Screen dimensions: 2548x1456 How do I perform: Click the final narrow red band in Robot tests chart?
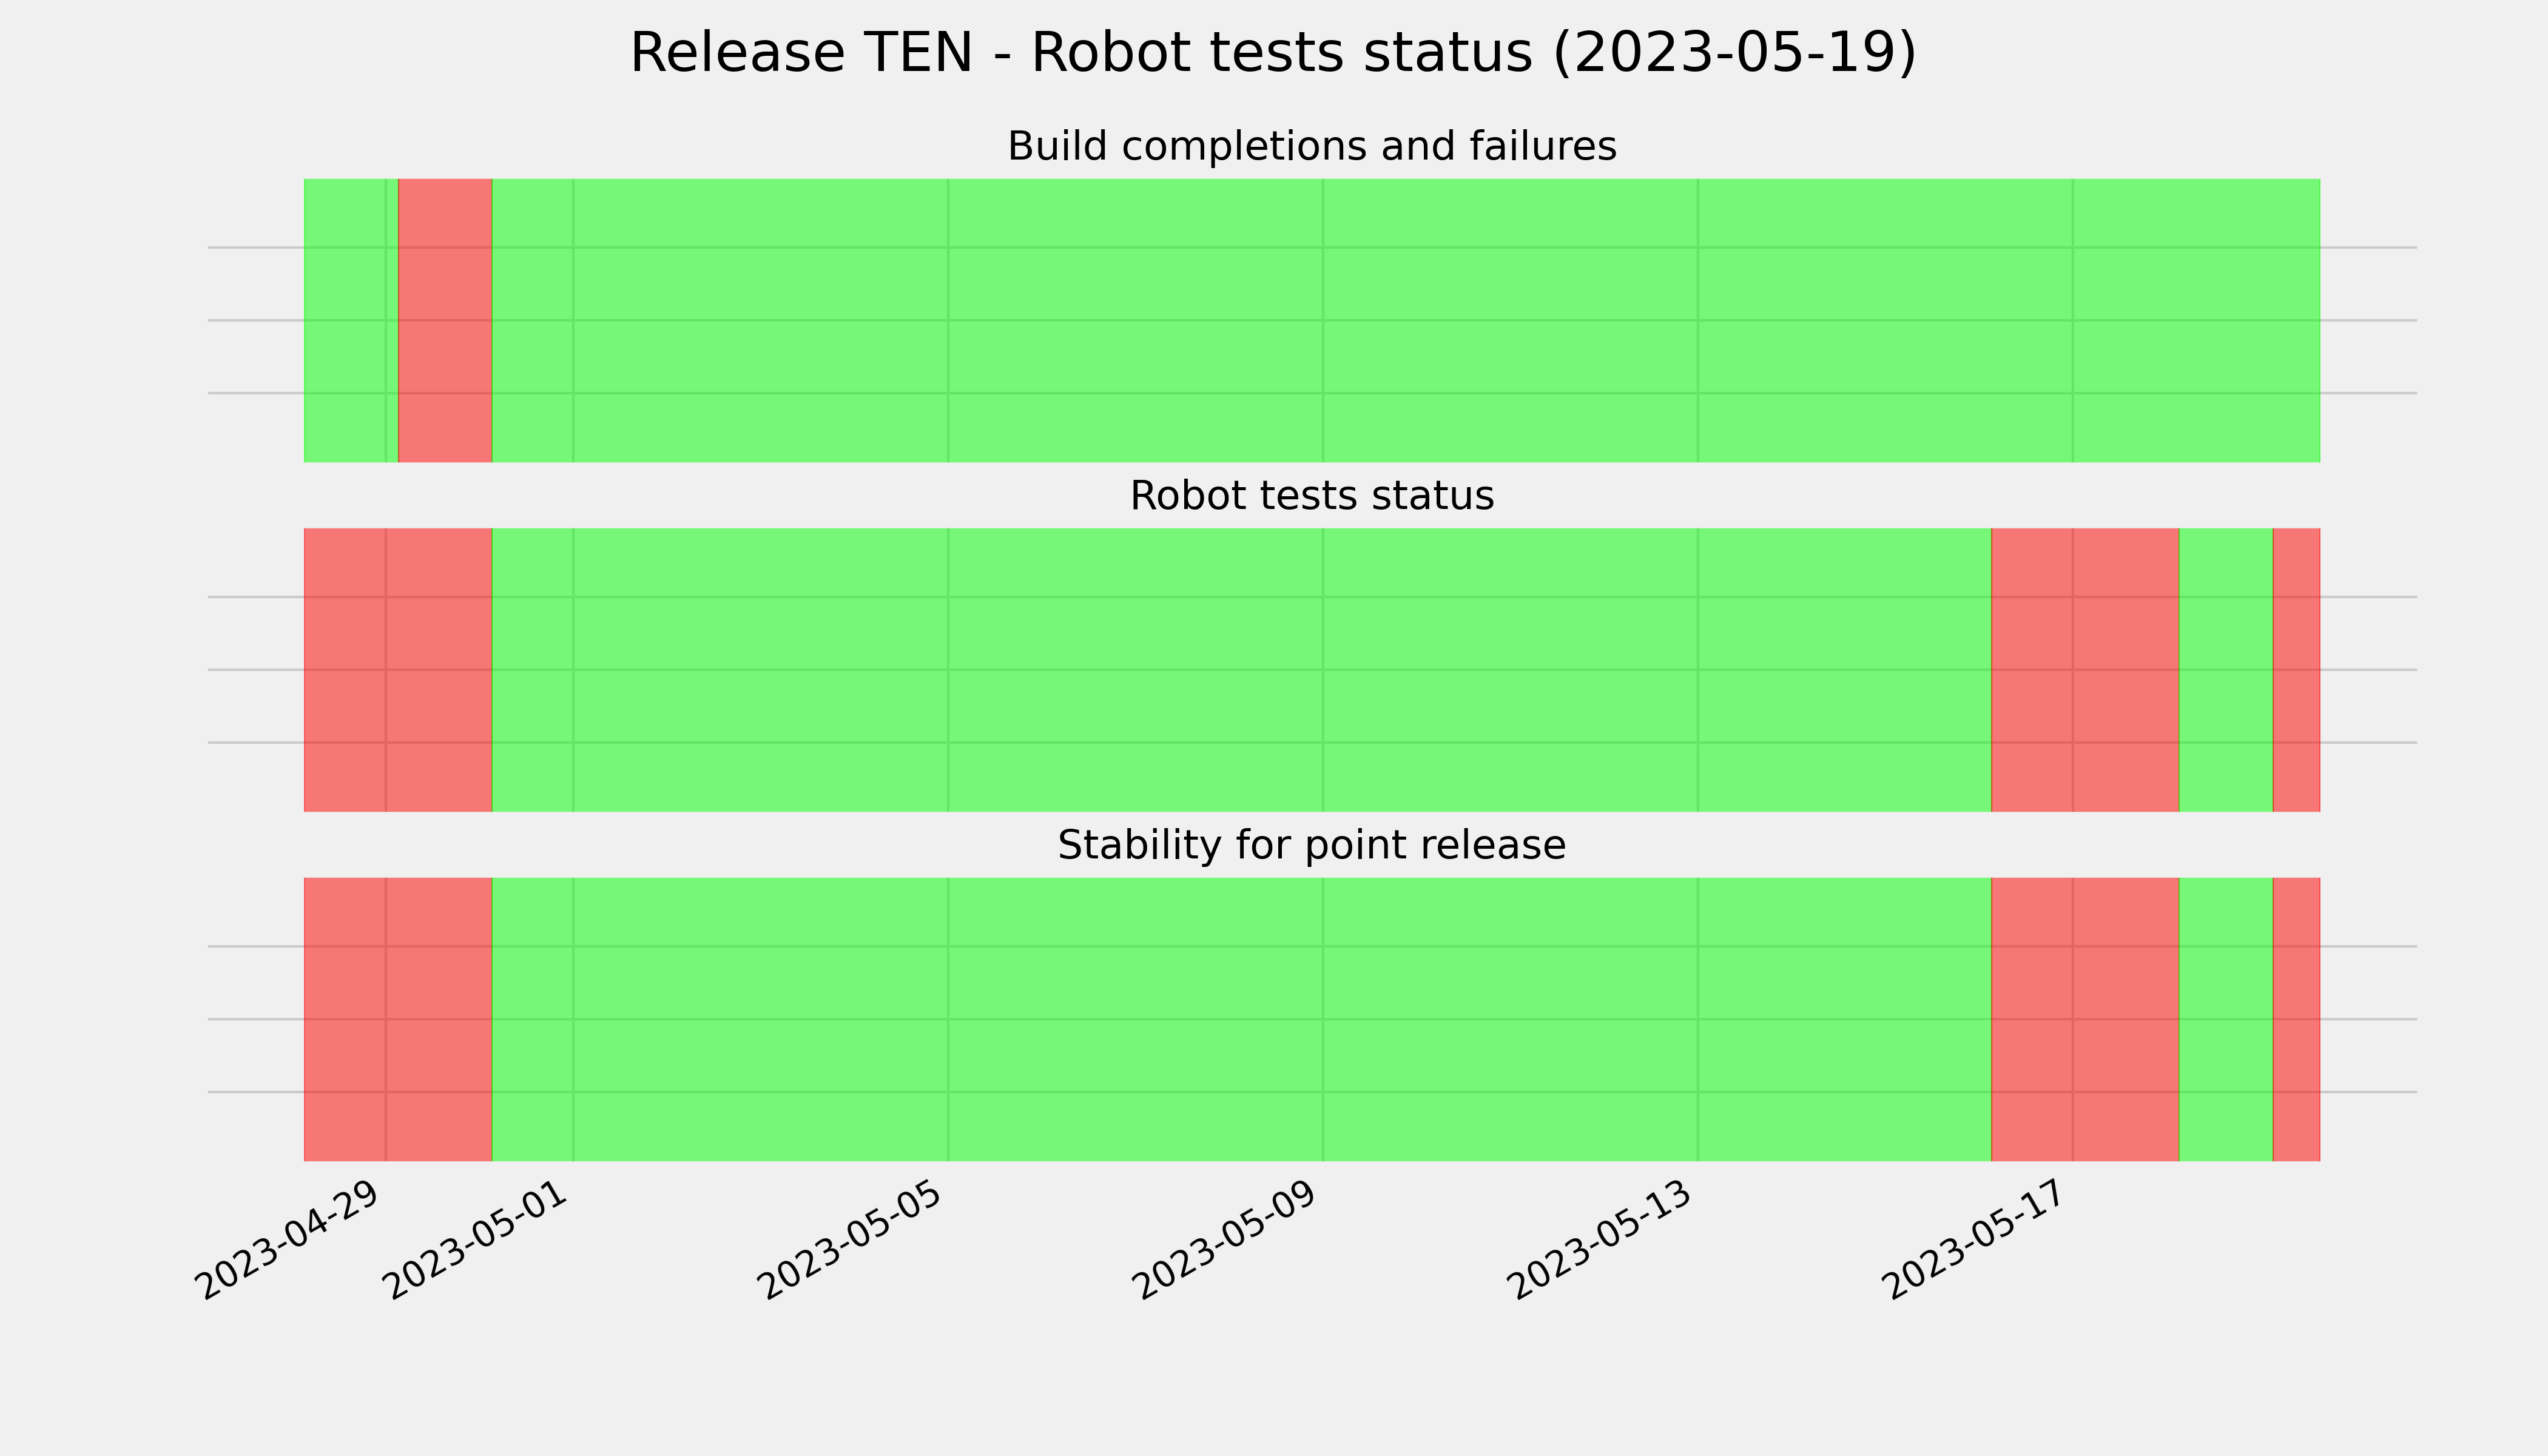(2297, 670)
